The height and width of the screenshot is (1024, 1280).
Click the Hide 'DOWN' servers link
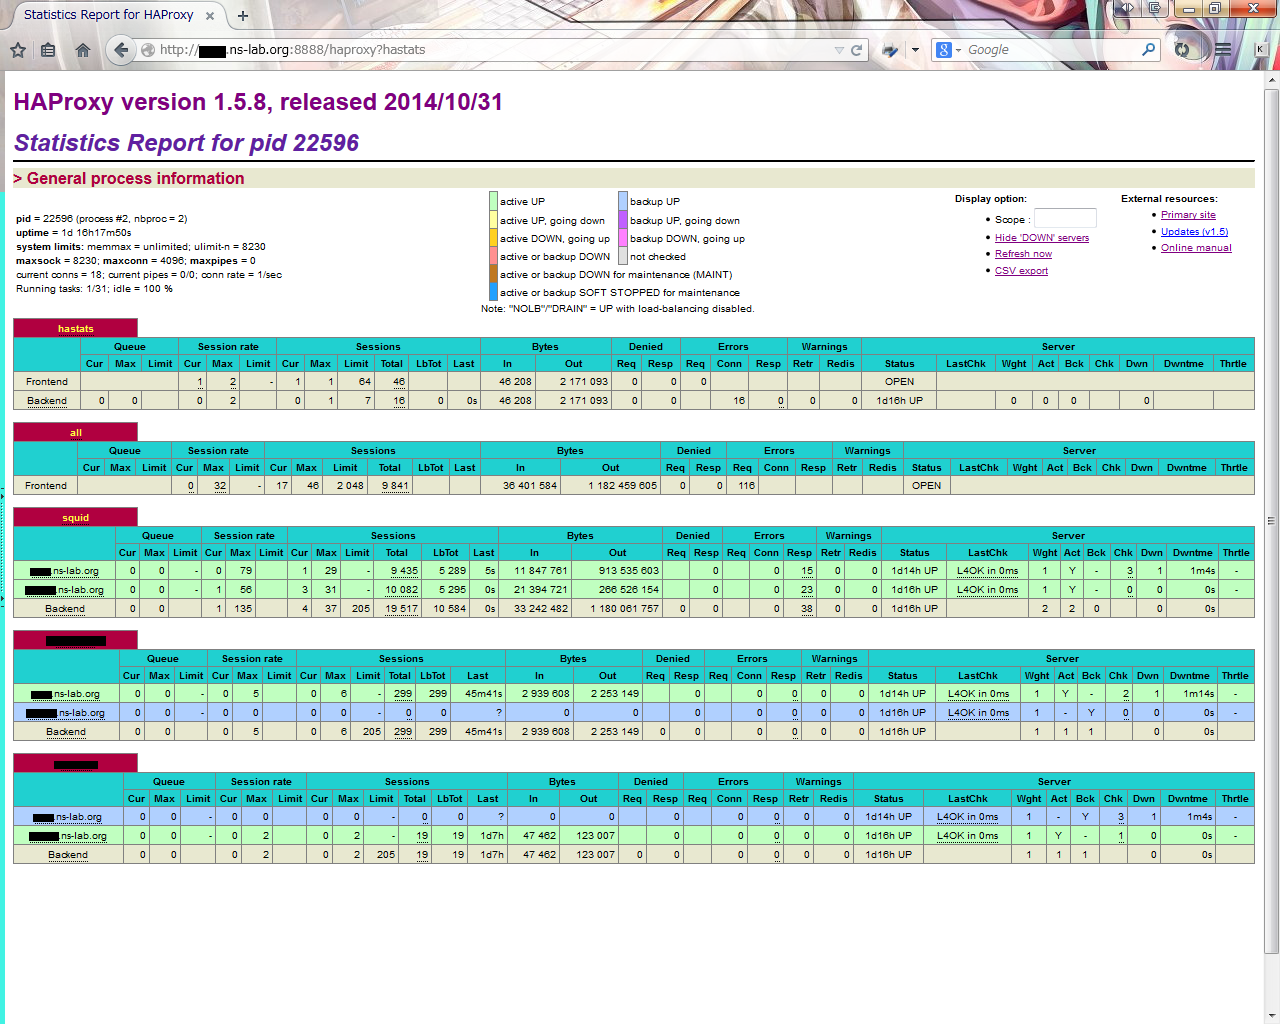click(1041, 238)
